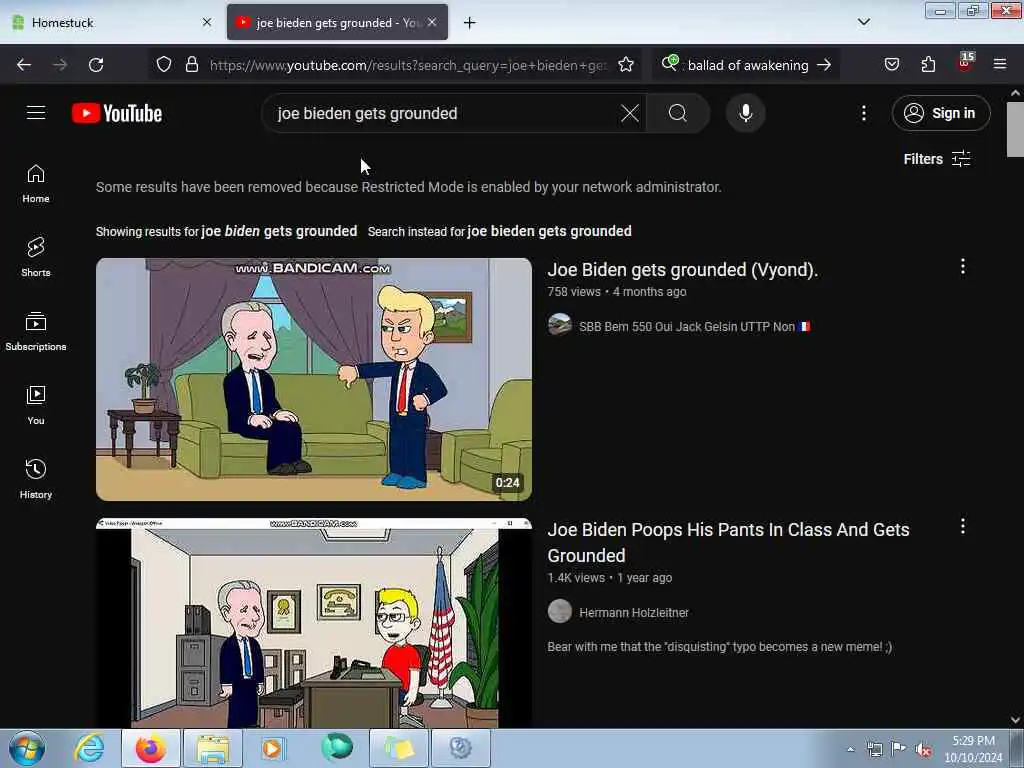Viewport: 1024px width, 768px height.
Task: Open more options for Joe Biden gets grounded (Vyond)
Action: 963,266
